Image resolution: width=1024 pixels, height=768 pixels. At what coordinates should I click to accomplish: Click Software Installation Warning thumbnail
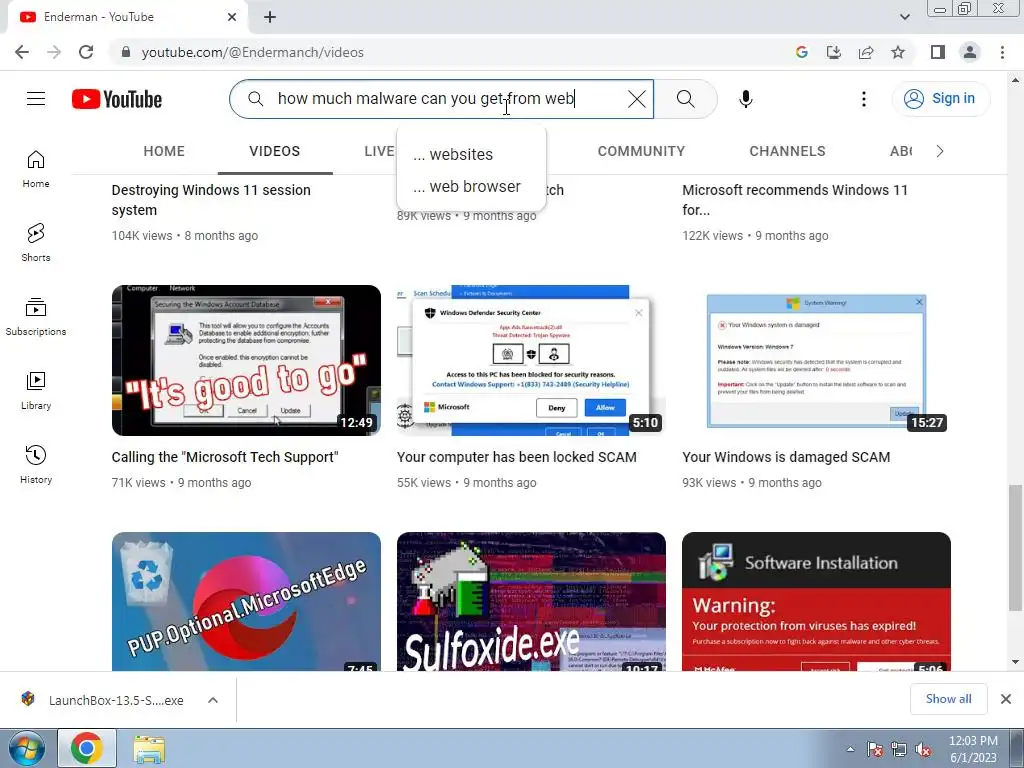click(x=816, y=601)
